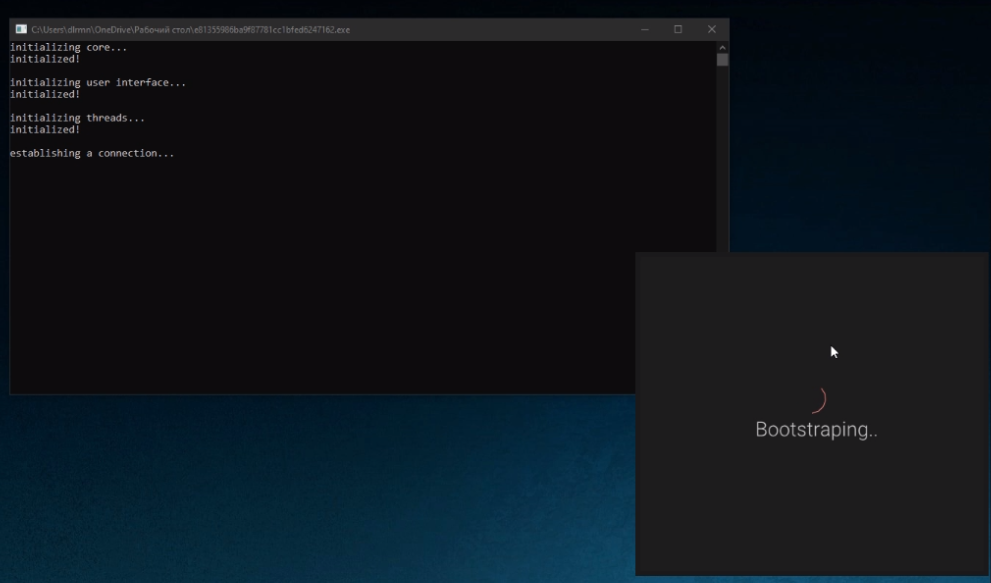Click the "initialized!" line under user interface
Image resolution: width=991 pixels, height=583 pixels.
44,94
